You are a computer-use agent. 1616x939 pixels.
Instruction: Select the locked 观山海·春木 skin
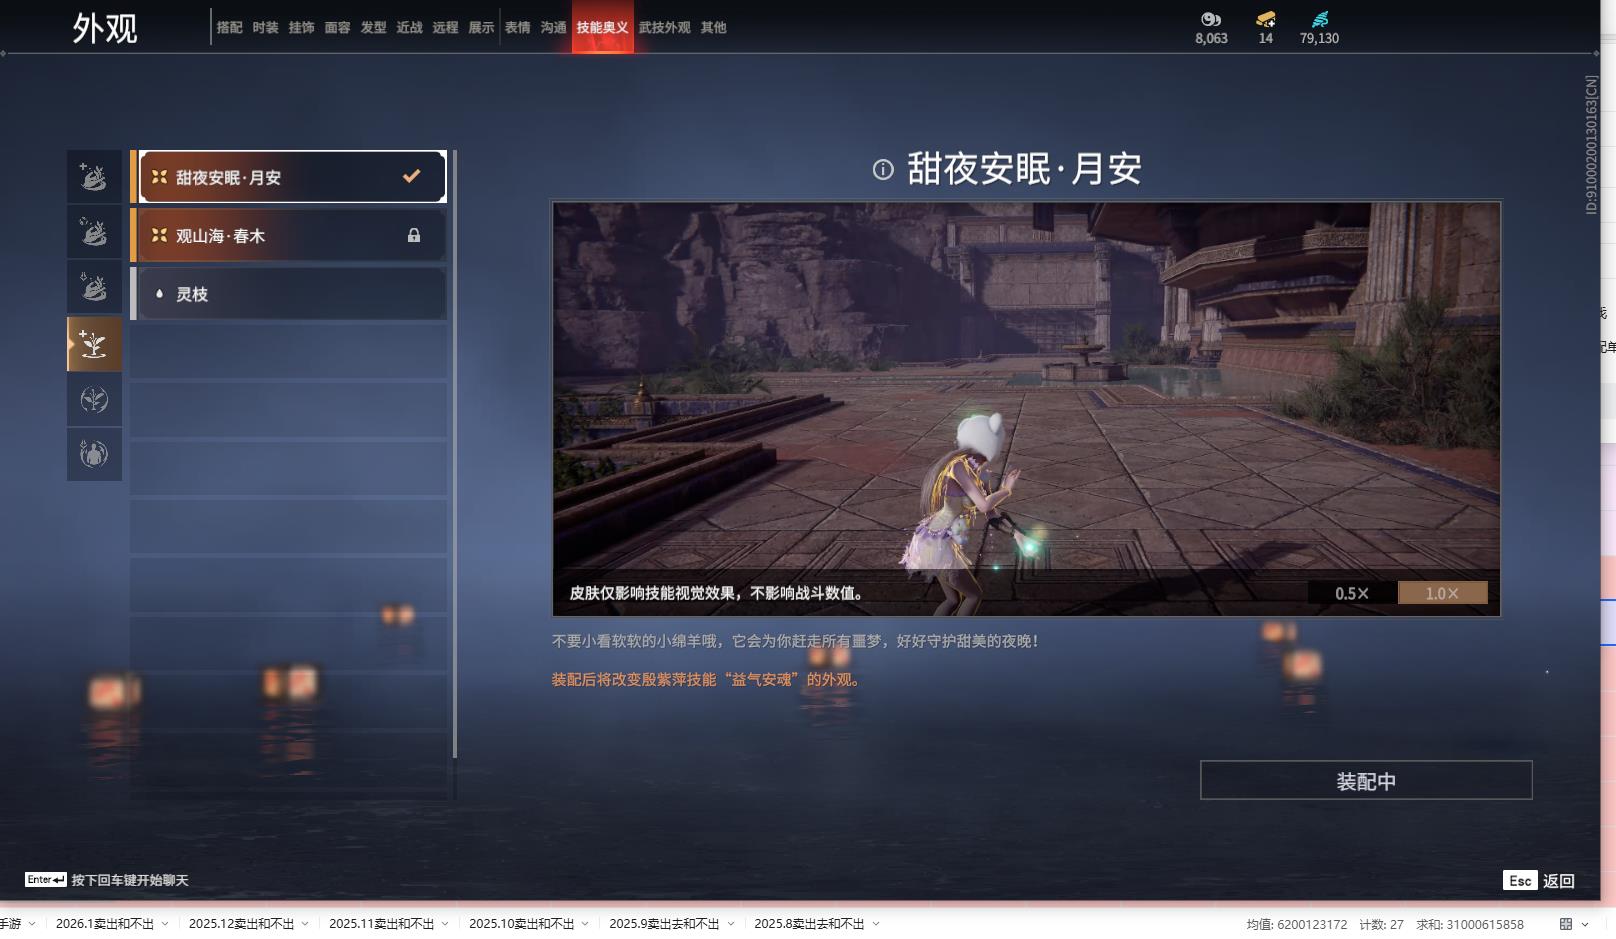(289, 236)
